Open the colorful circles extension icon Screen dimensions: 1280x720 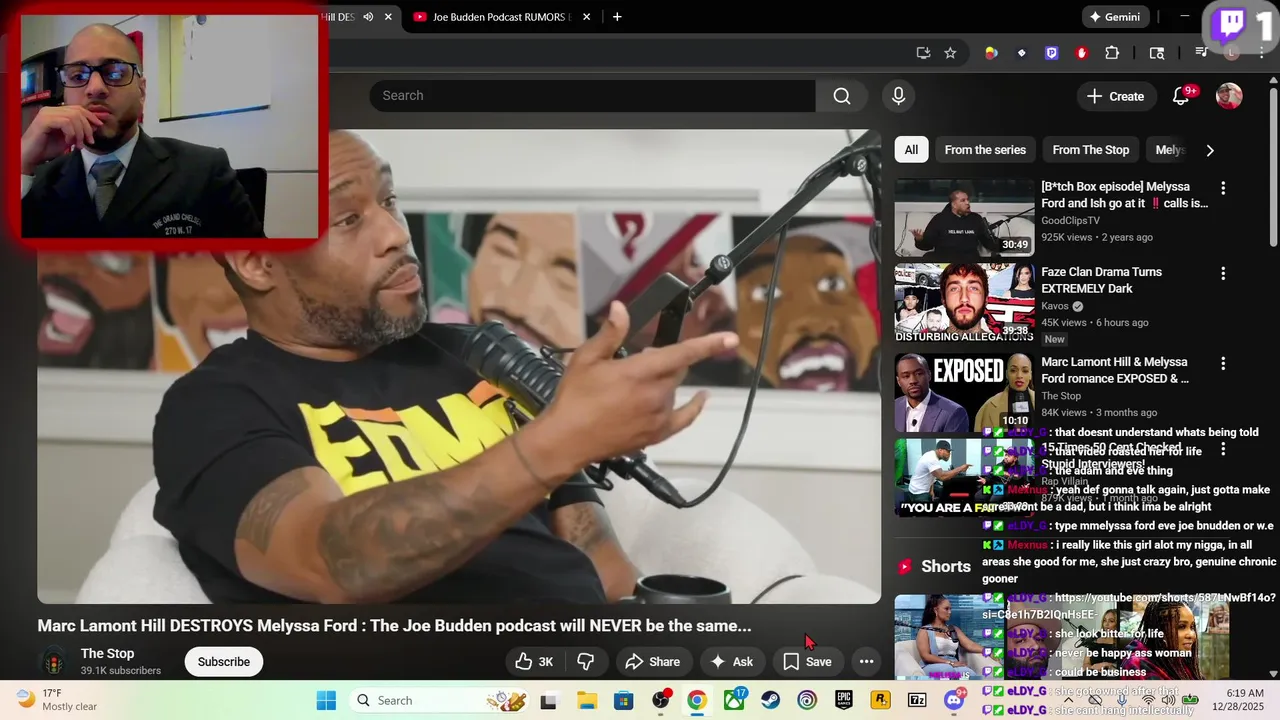pos(991,53)
